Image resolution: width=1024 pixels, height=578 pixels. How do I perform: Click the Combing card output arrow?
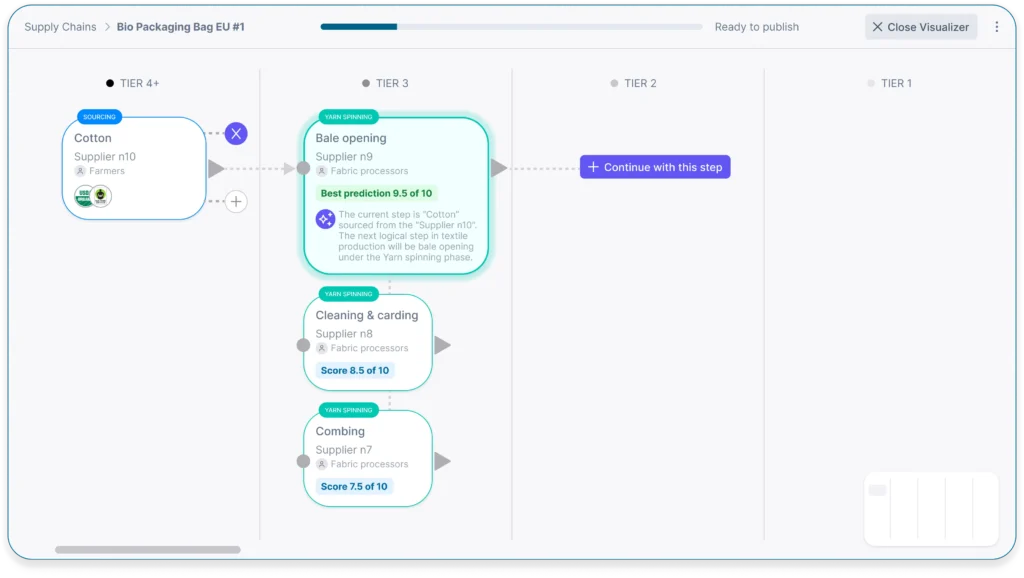442,461
